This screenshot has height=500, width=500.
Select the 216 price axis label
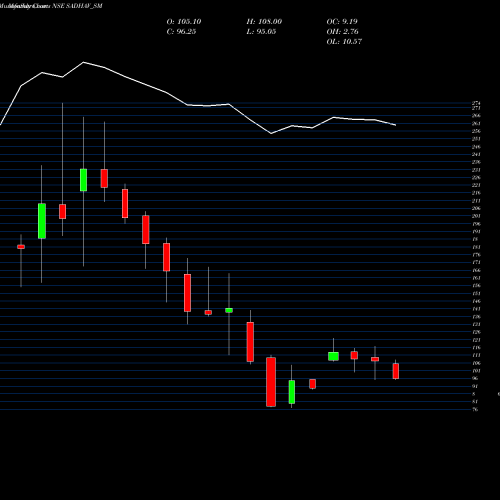point(476,193)
